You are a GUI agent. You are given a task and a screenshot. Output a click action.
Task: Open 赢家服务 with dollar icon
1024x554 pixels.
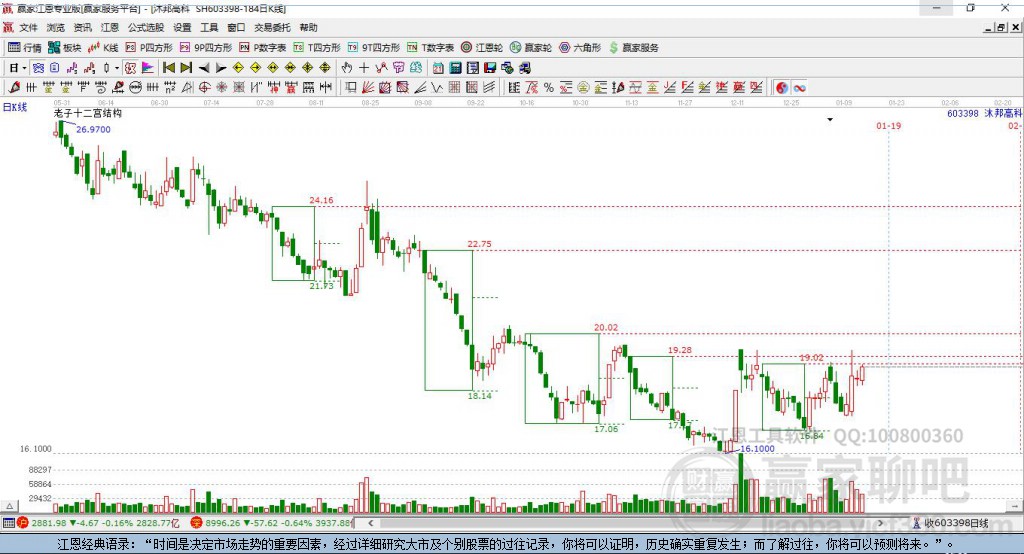tap(633, 48)
